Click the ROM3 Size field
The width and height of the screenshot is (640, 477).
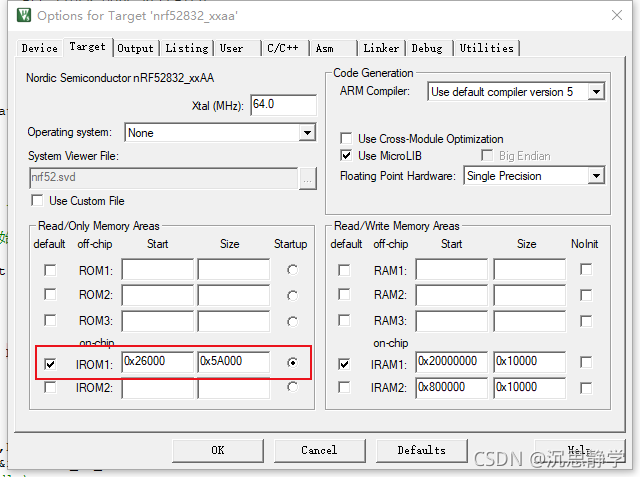[234, 321]
